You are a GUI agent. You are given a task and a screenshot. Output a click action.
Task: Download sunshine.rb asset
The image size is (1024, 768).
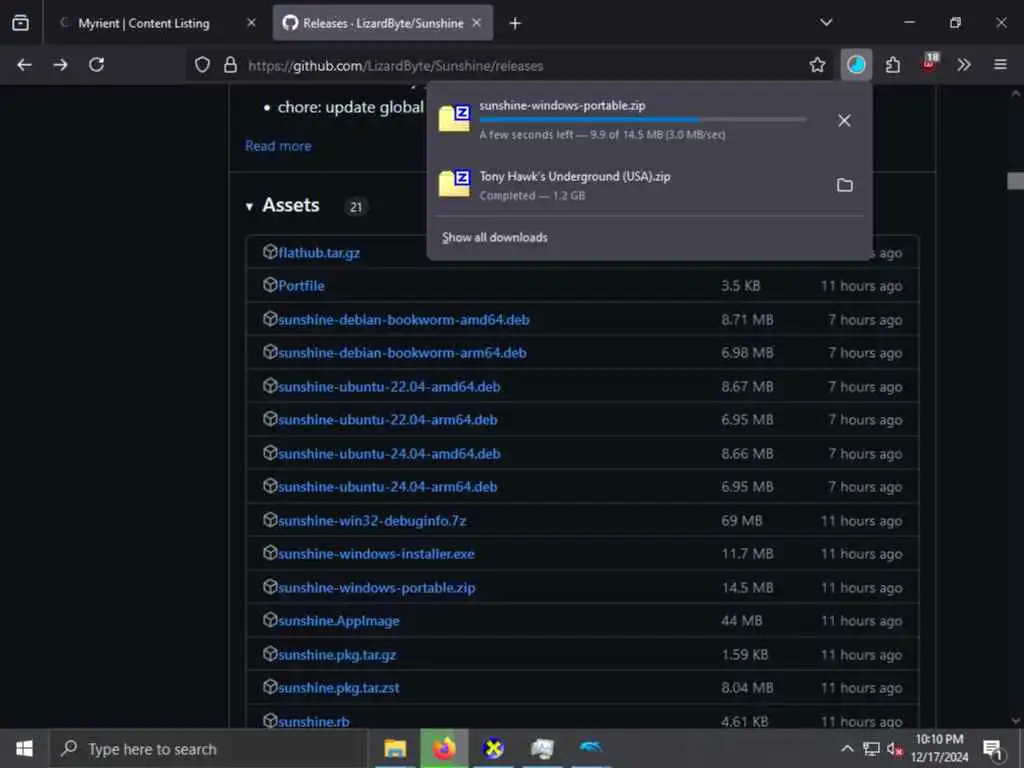click(313, 721)
